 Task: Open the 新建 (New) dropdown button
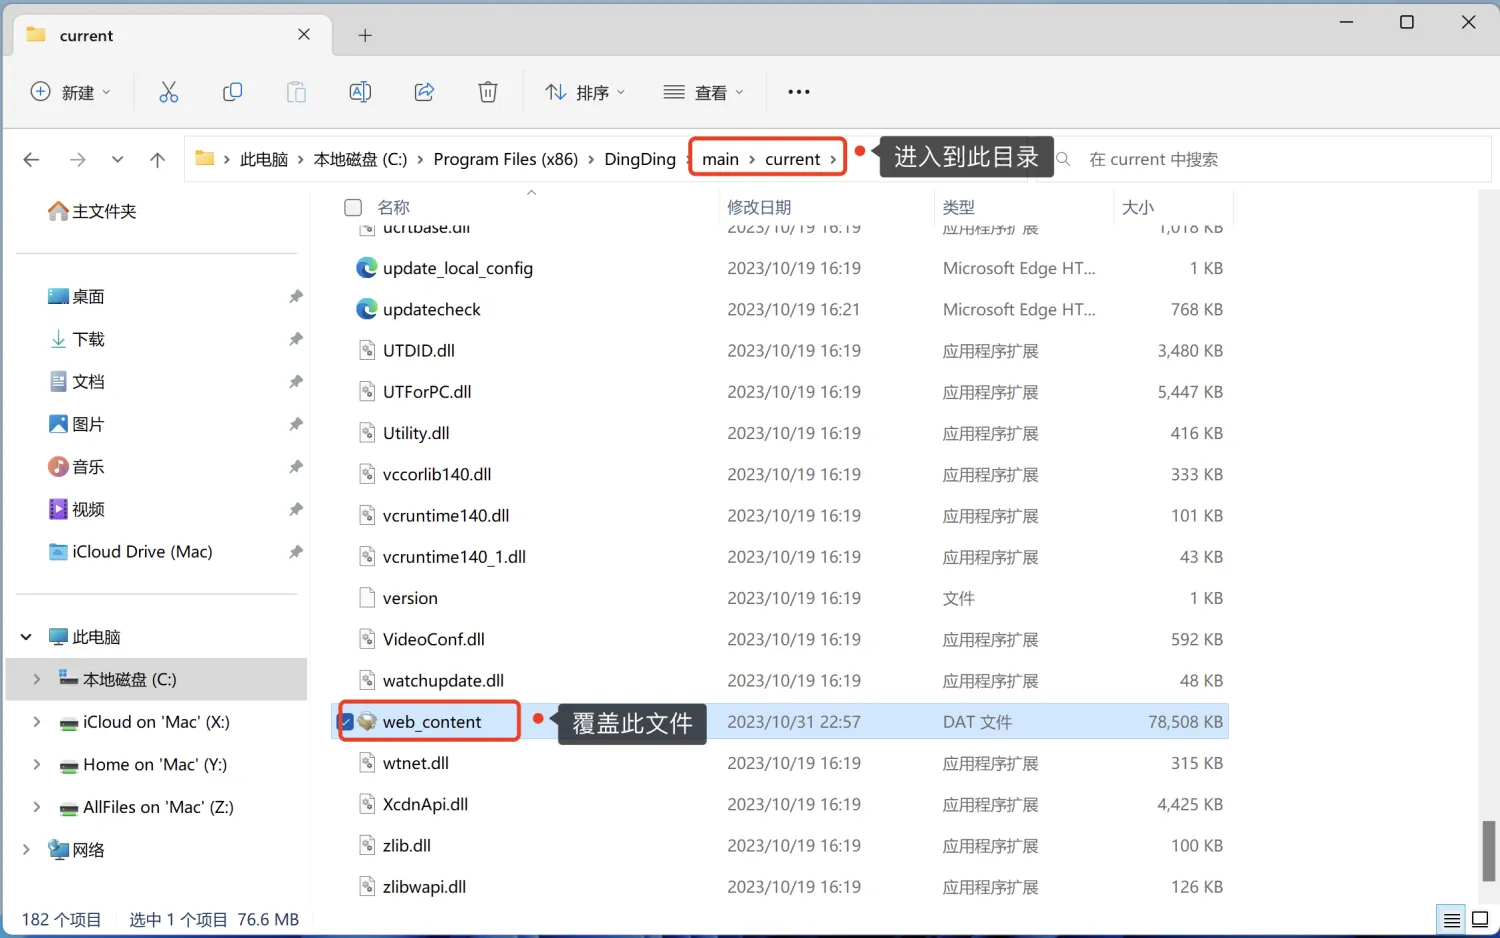click(70, 92)
